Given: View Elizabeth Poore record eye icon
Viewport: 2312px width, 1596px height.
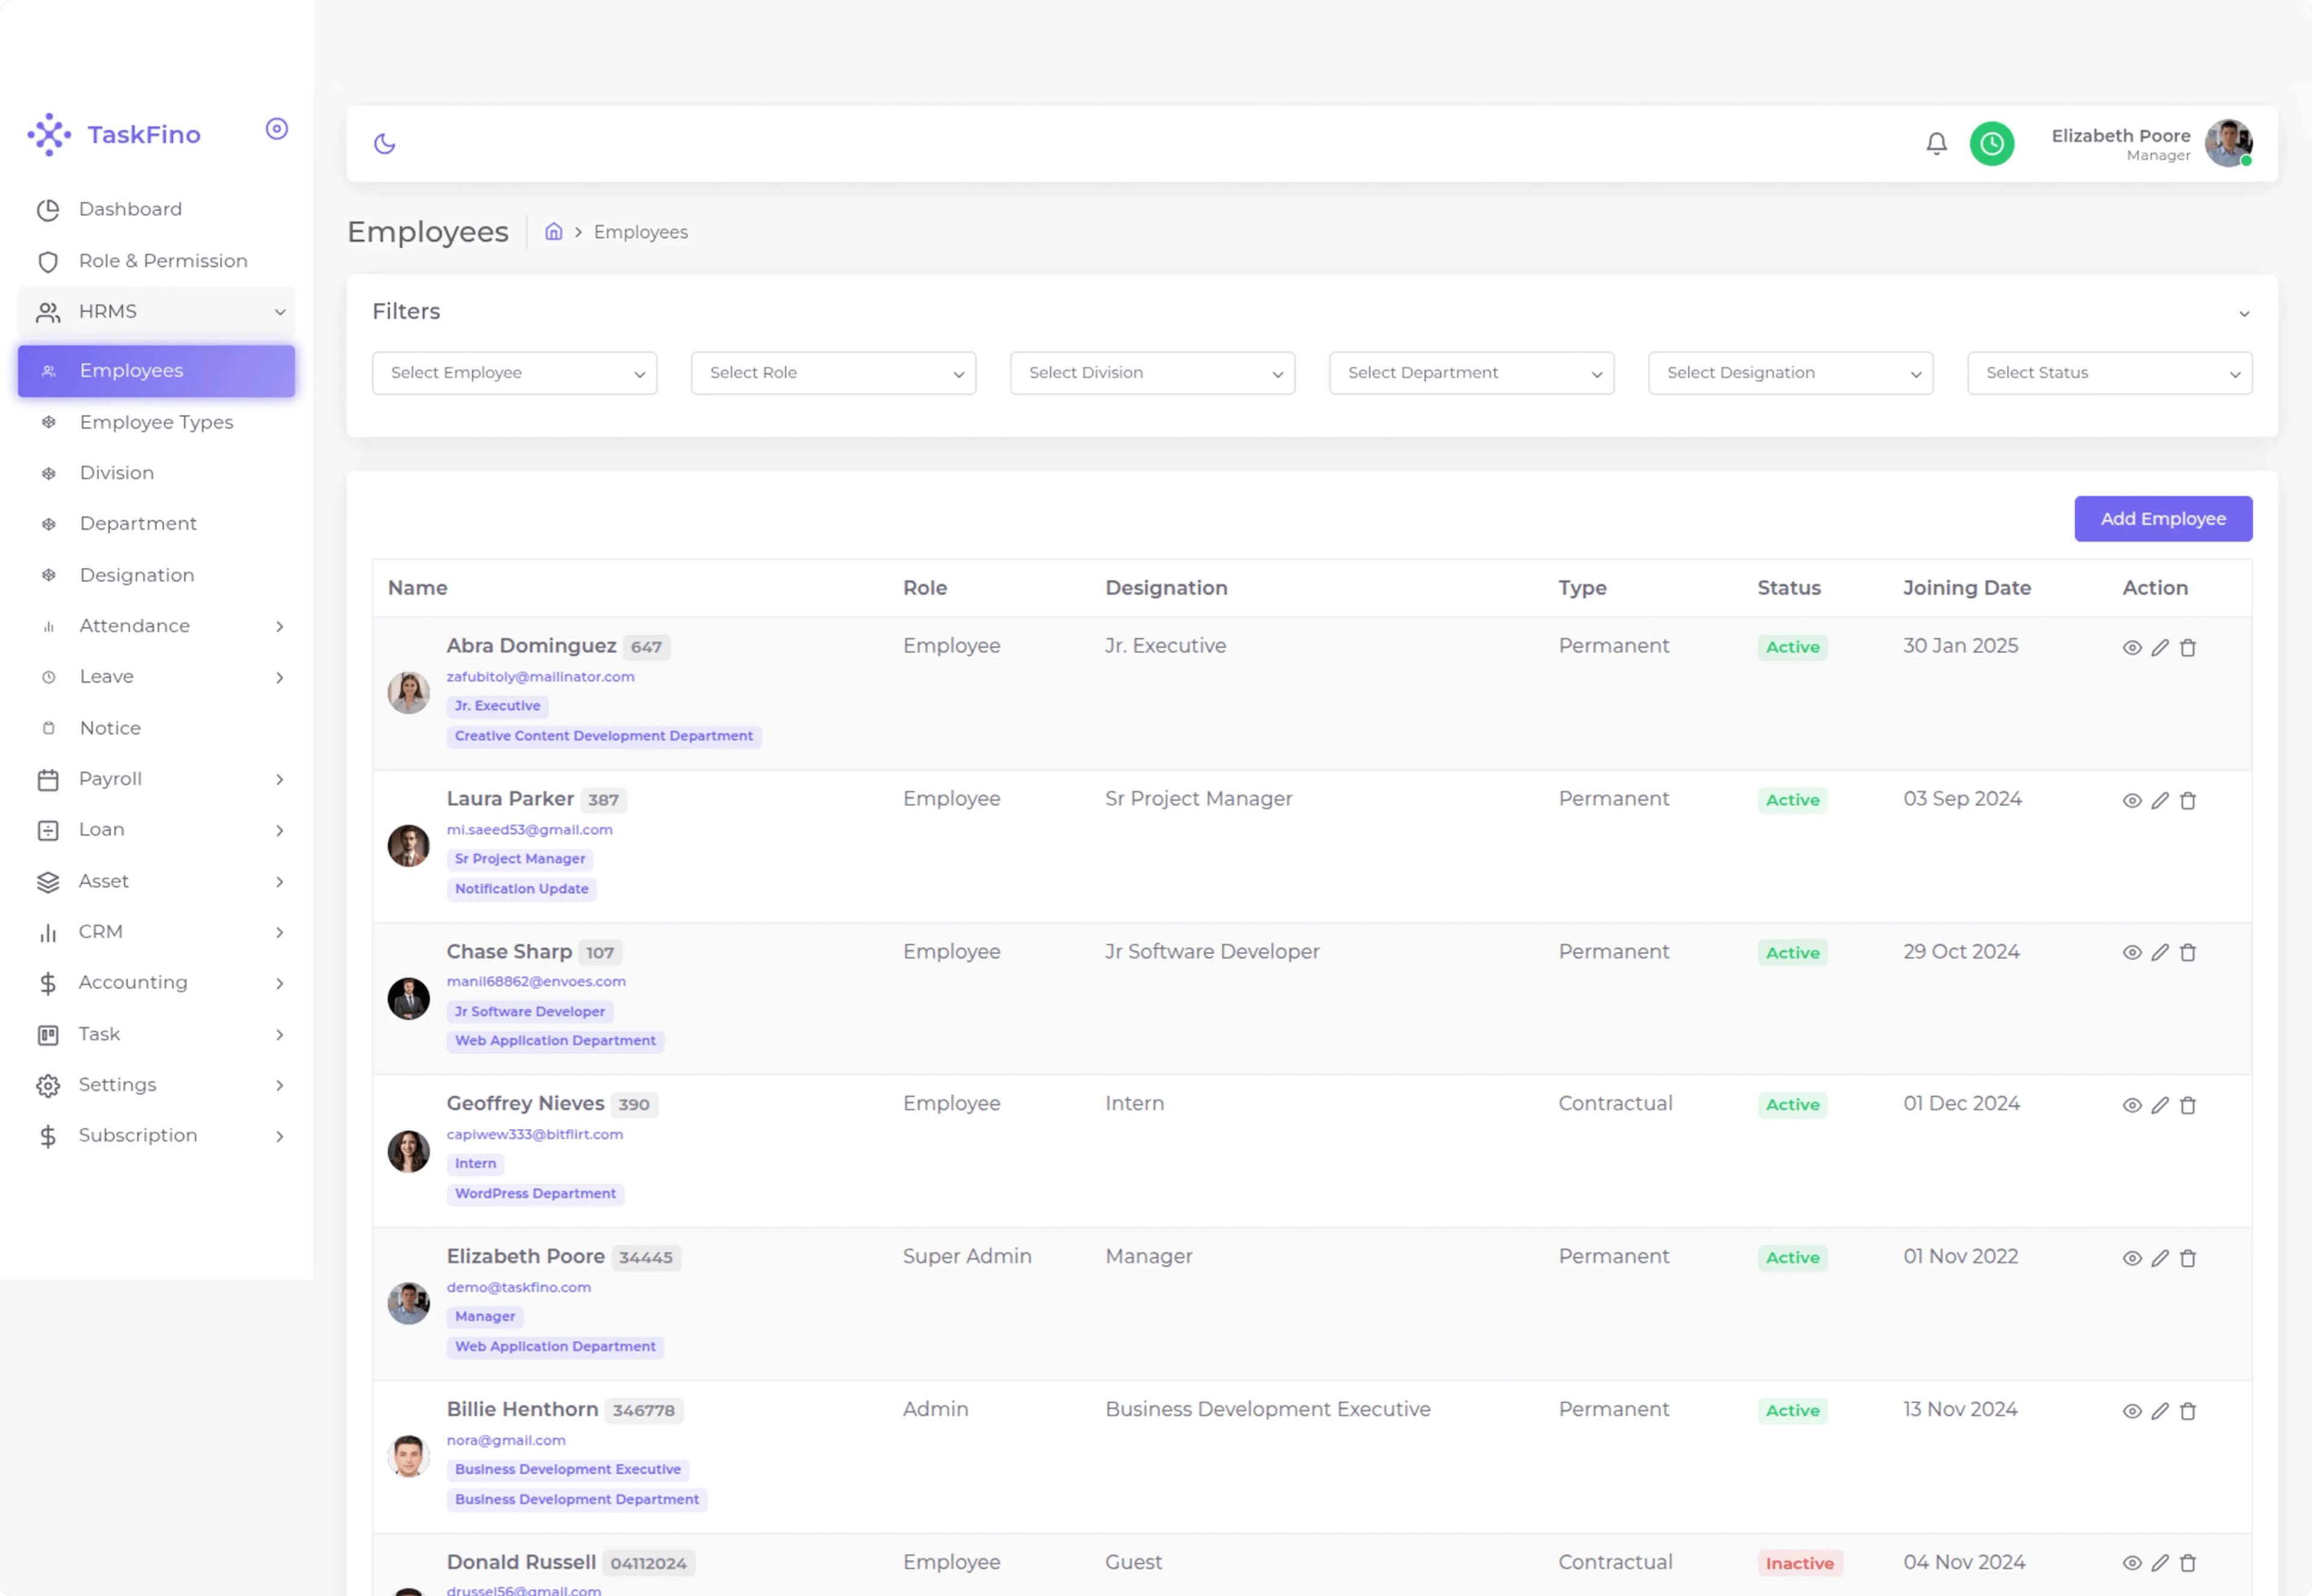Looking at the screenshot, I should (x=2132, y=1259).
